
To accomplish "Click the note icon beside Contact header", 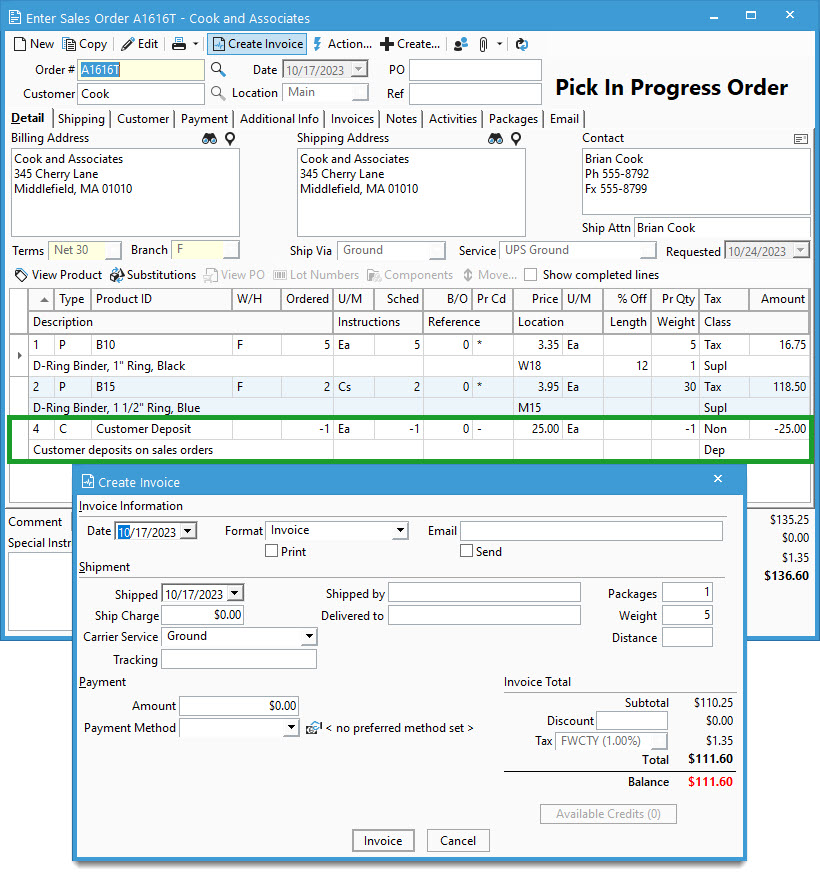I will (x=800, y=138).
